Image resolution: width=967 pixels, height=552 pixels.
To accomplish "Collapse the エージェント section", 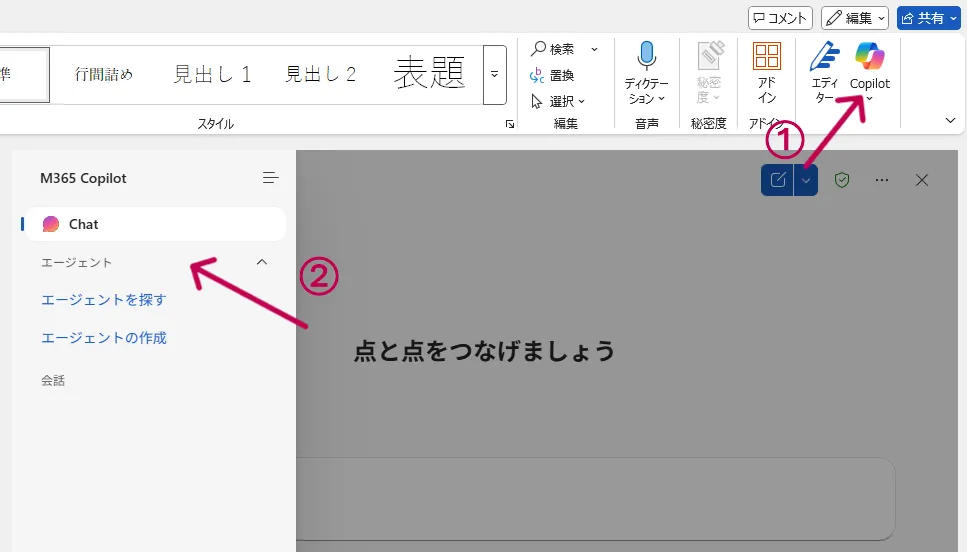I will [261, 262].
